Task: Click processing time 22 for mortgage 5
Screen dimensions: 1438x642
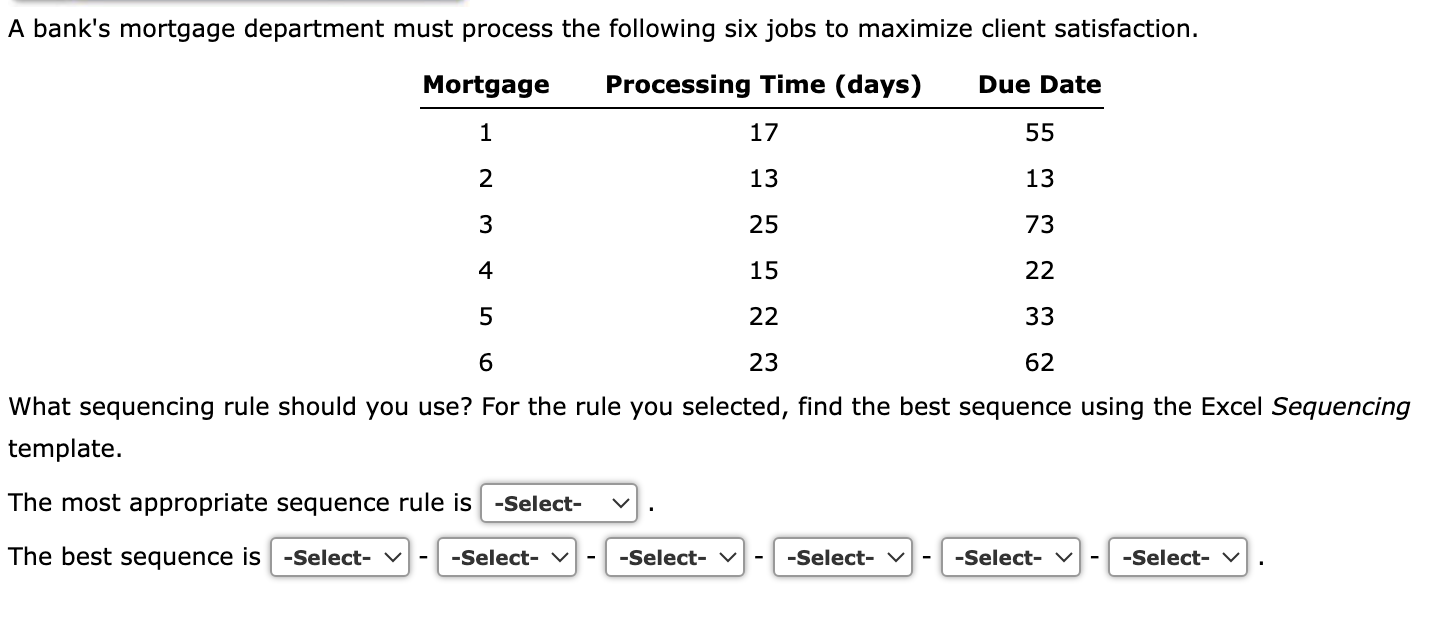Action: tap(765, 316)
